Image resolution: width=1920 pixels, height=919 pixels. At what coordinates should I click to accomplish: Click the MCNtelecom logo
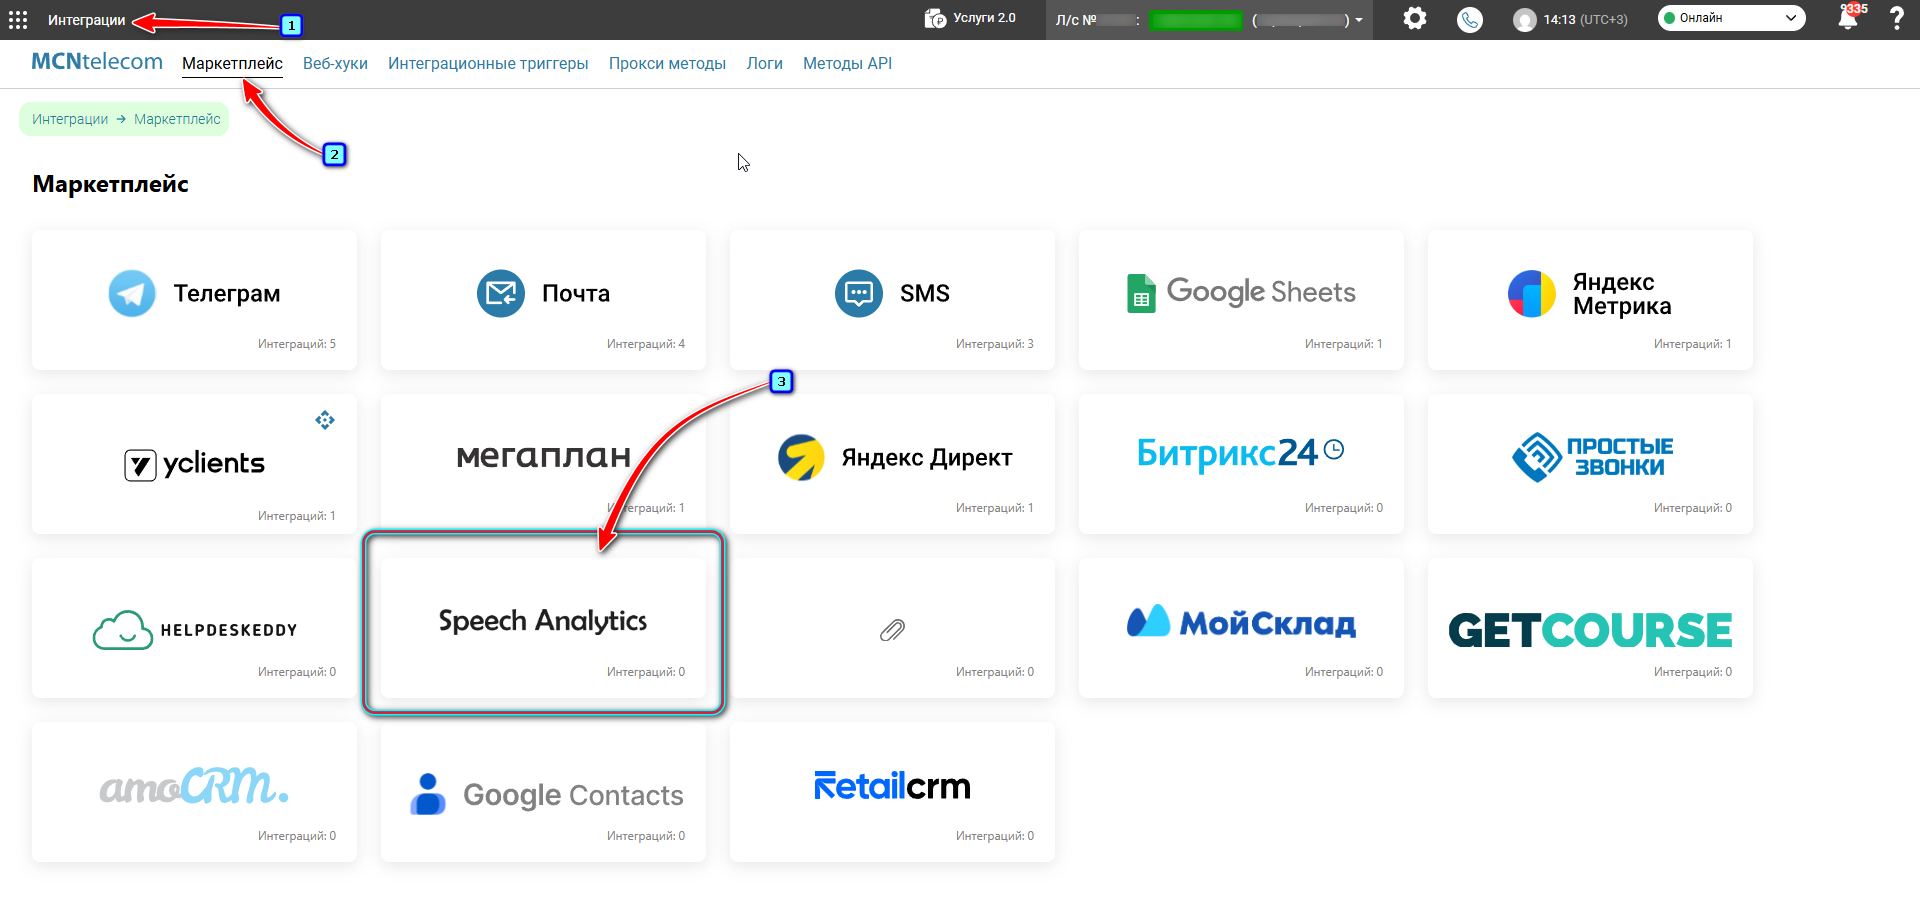point(97,61)
